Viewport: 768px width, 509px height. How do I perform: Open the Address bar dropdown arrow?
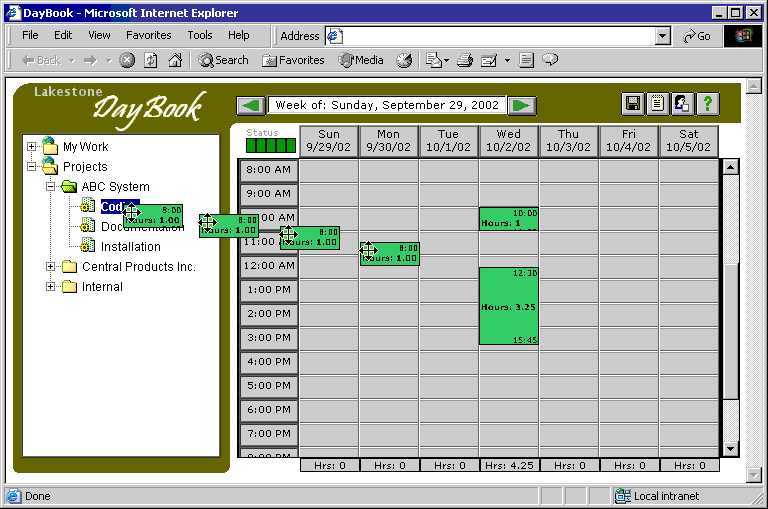coord(662,36)
